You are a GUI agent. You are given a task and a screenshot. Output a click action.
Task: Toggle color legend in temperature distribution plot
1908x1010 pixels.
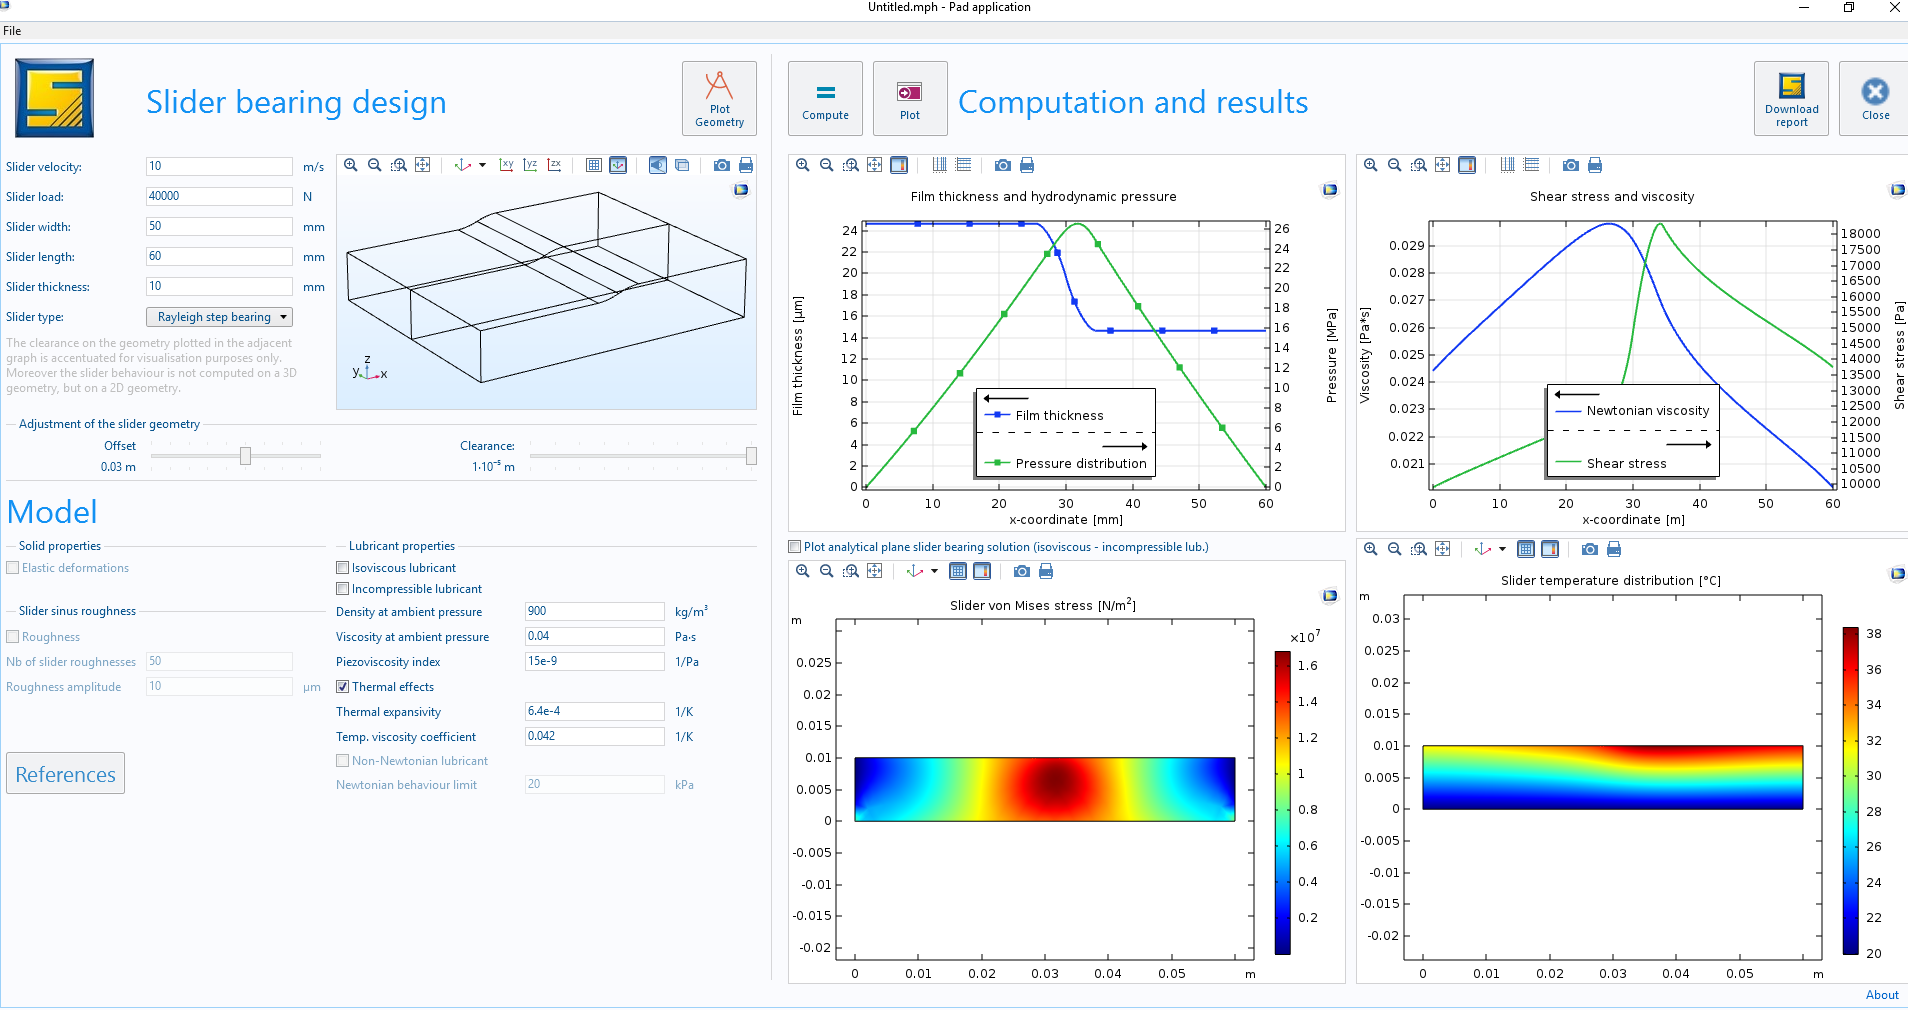[x=1550, y=549]
